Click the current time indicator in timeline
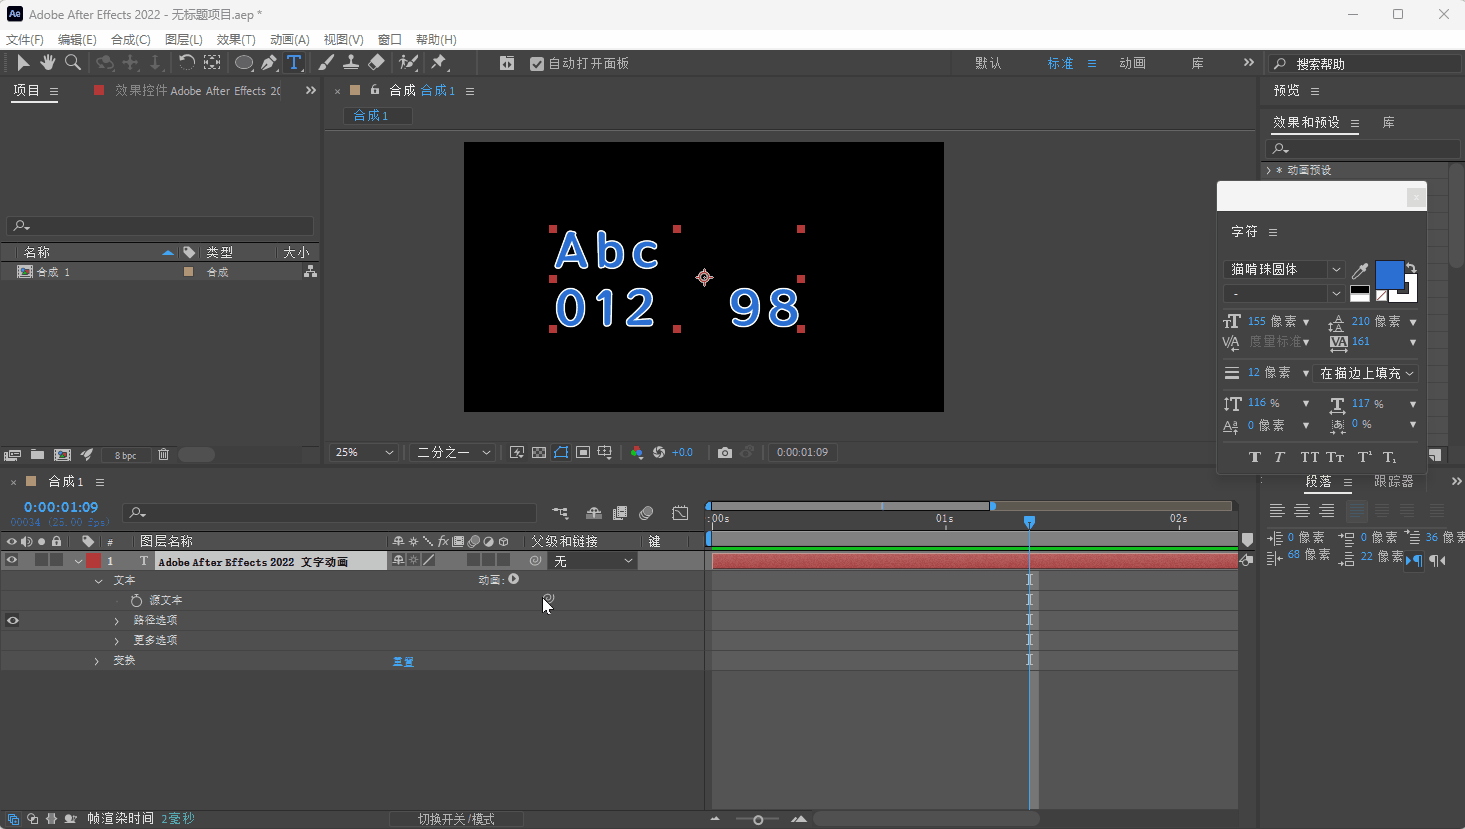 (x=1029, y=521)
